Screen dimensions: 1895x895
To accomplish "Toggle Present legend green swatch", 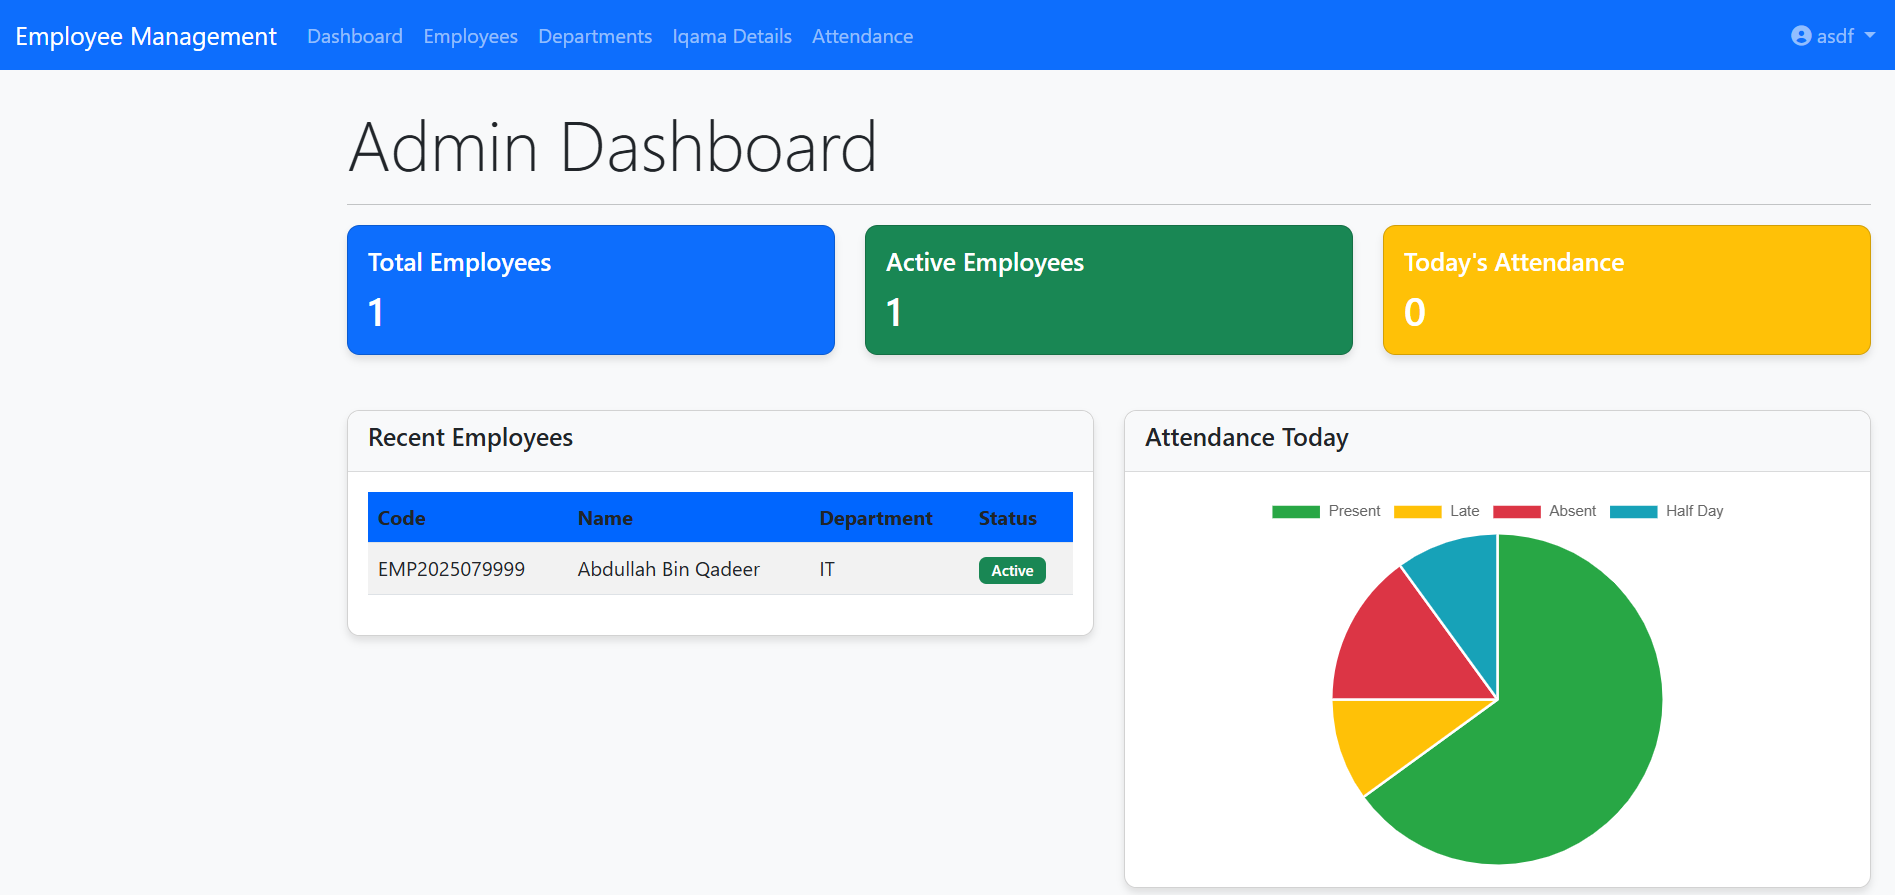I will pyautogui.click(x=1296, y=511).
